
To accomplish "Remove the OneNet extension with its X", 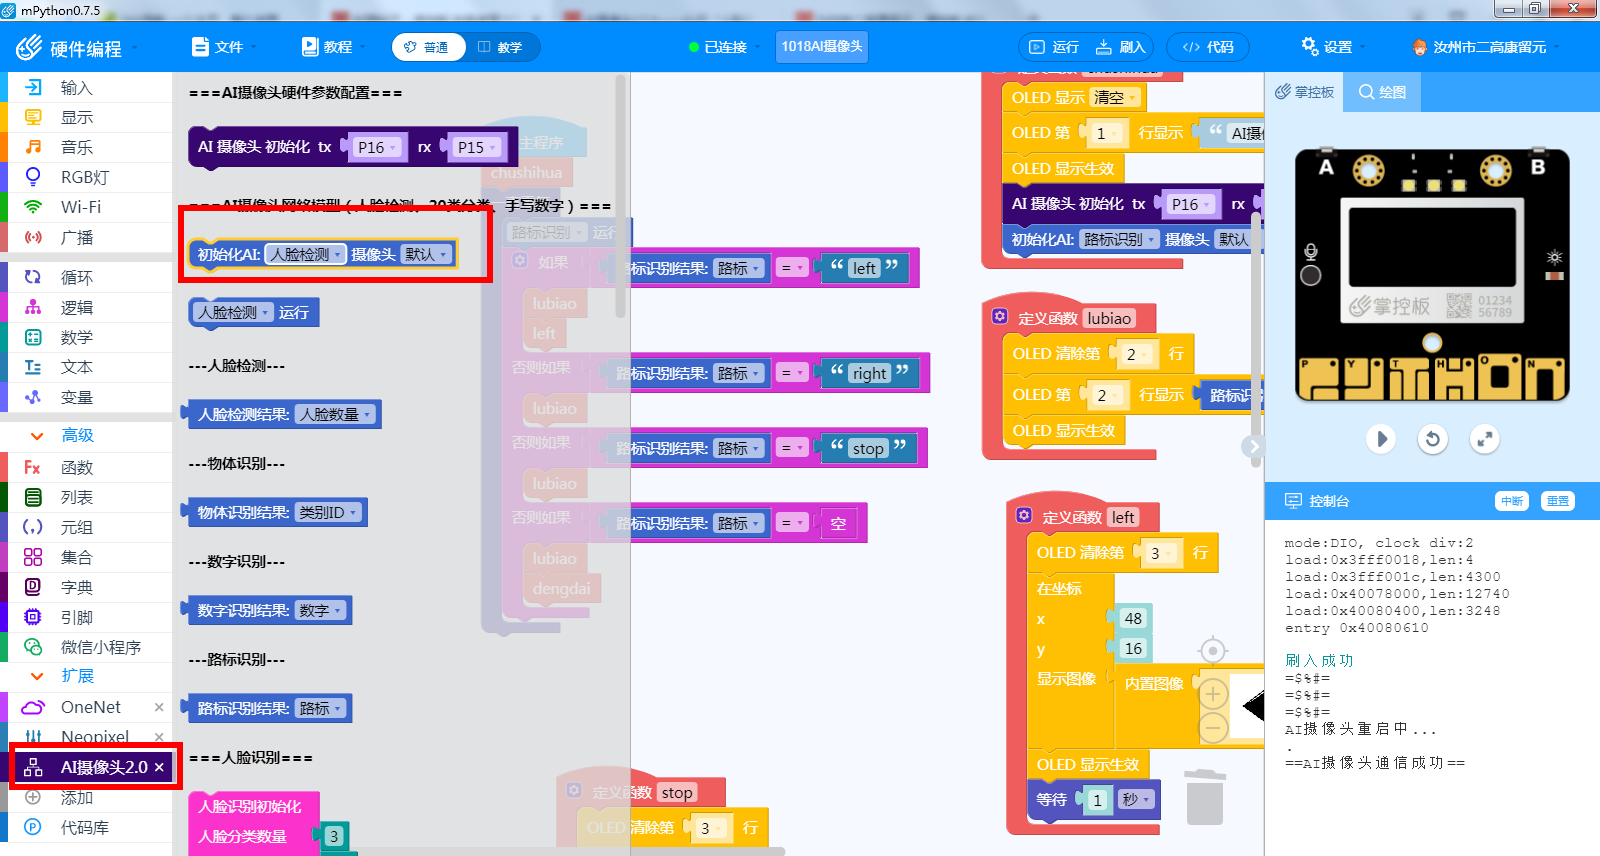I will tap(159, 707).
